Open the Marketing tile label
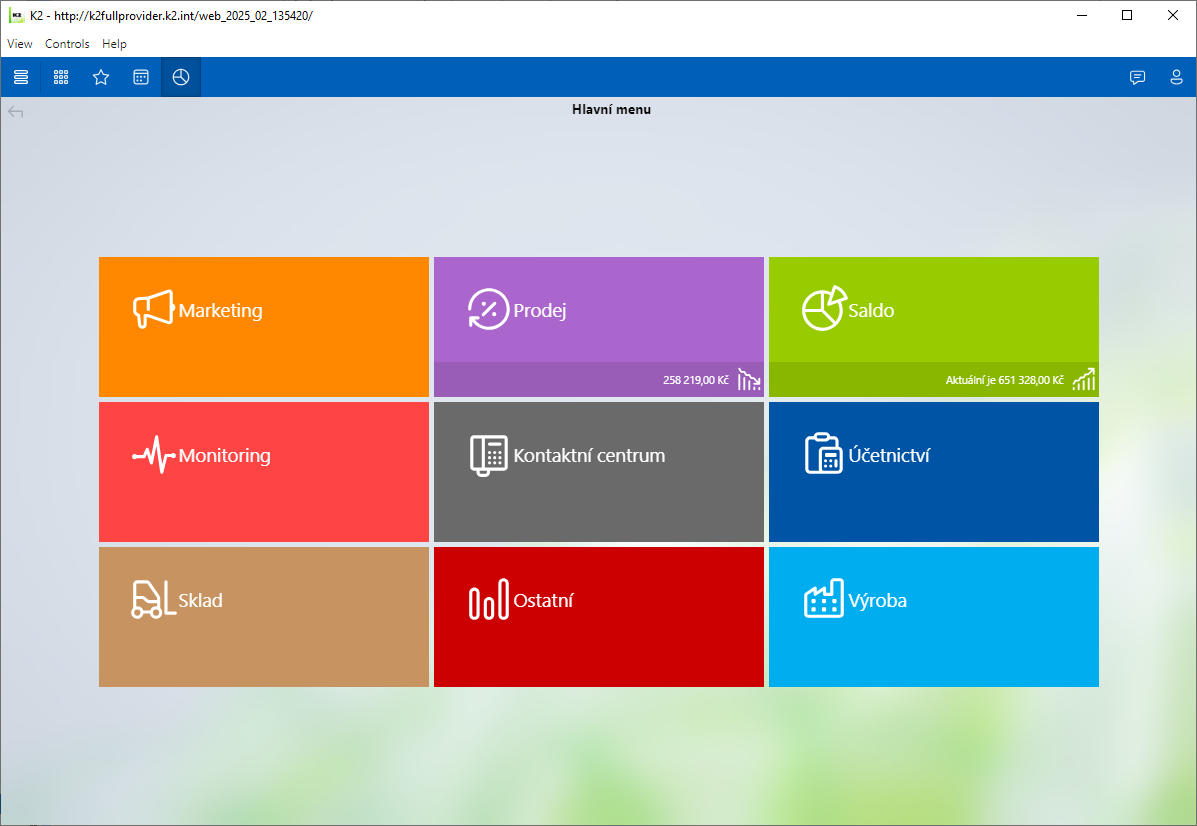 pos(221,311)
